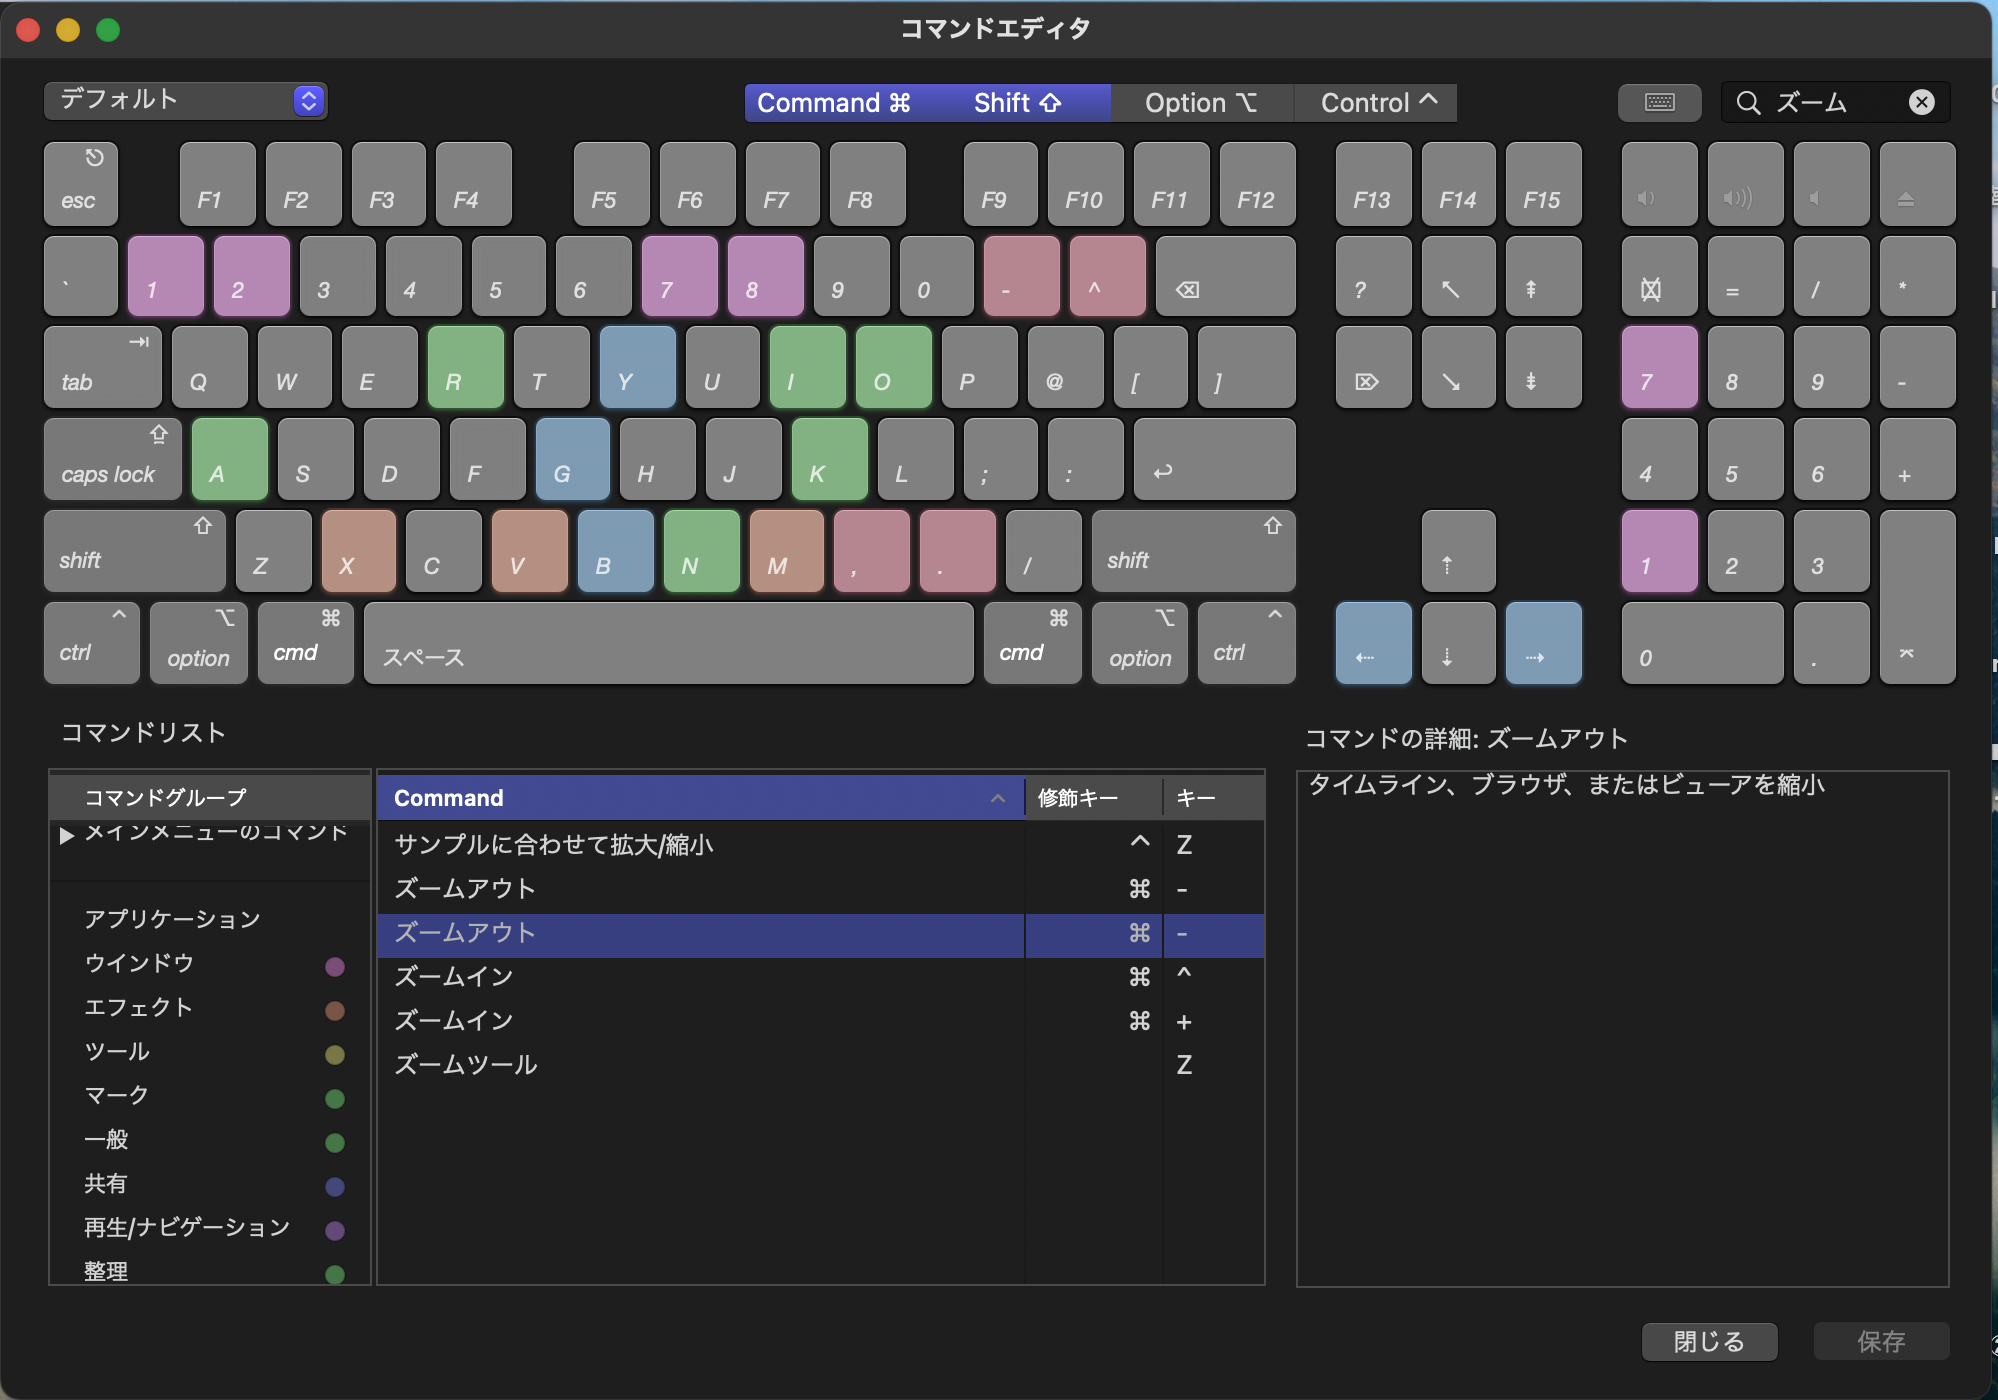Viewport: 1998px width, 1400px height.
Task: Click the 閉じる button
Action: (1708, 1341)
